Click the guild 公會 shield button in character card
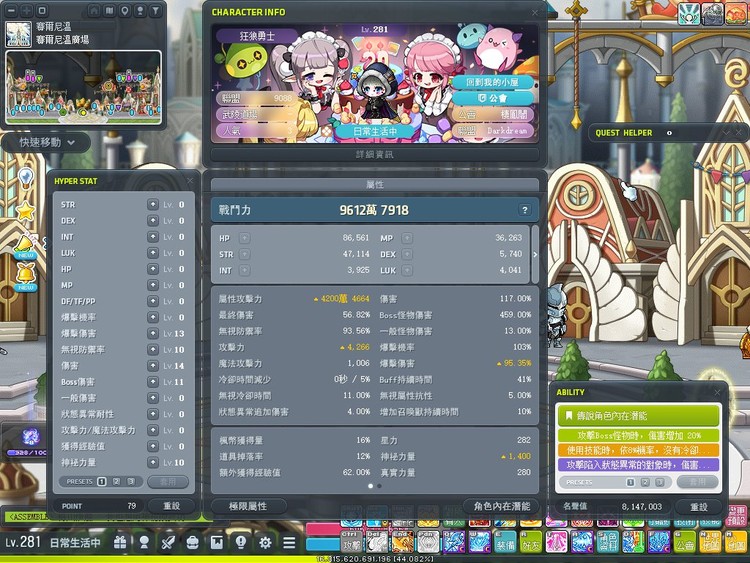Screen dimensions: 750x563 (492, 98)
